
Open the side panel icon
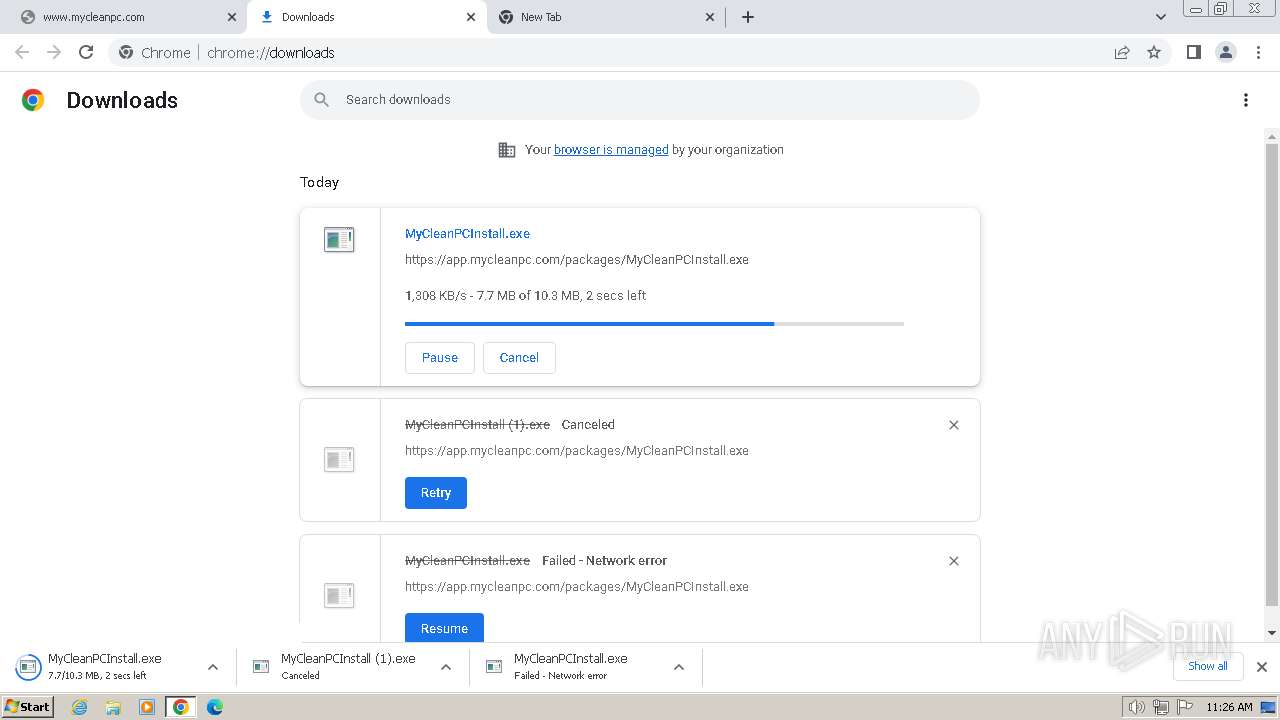1193,52
